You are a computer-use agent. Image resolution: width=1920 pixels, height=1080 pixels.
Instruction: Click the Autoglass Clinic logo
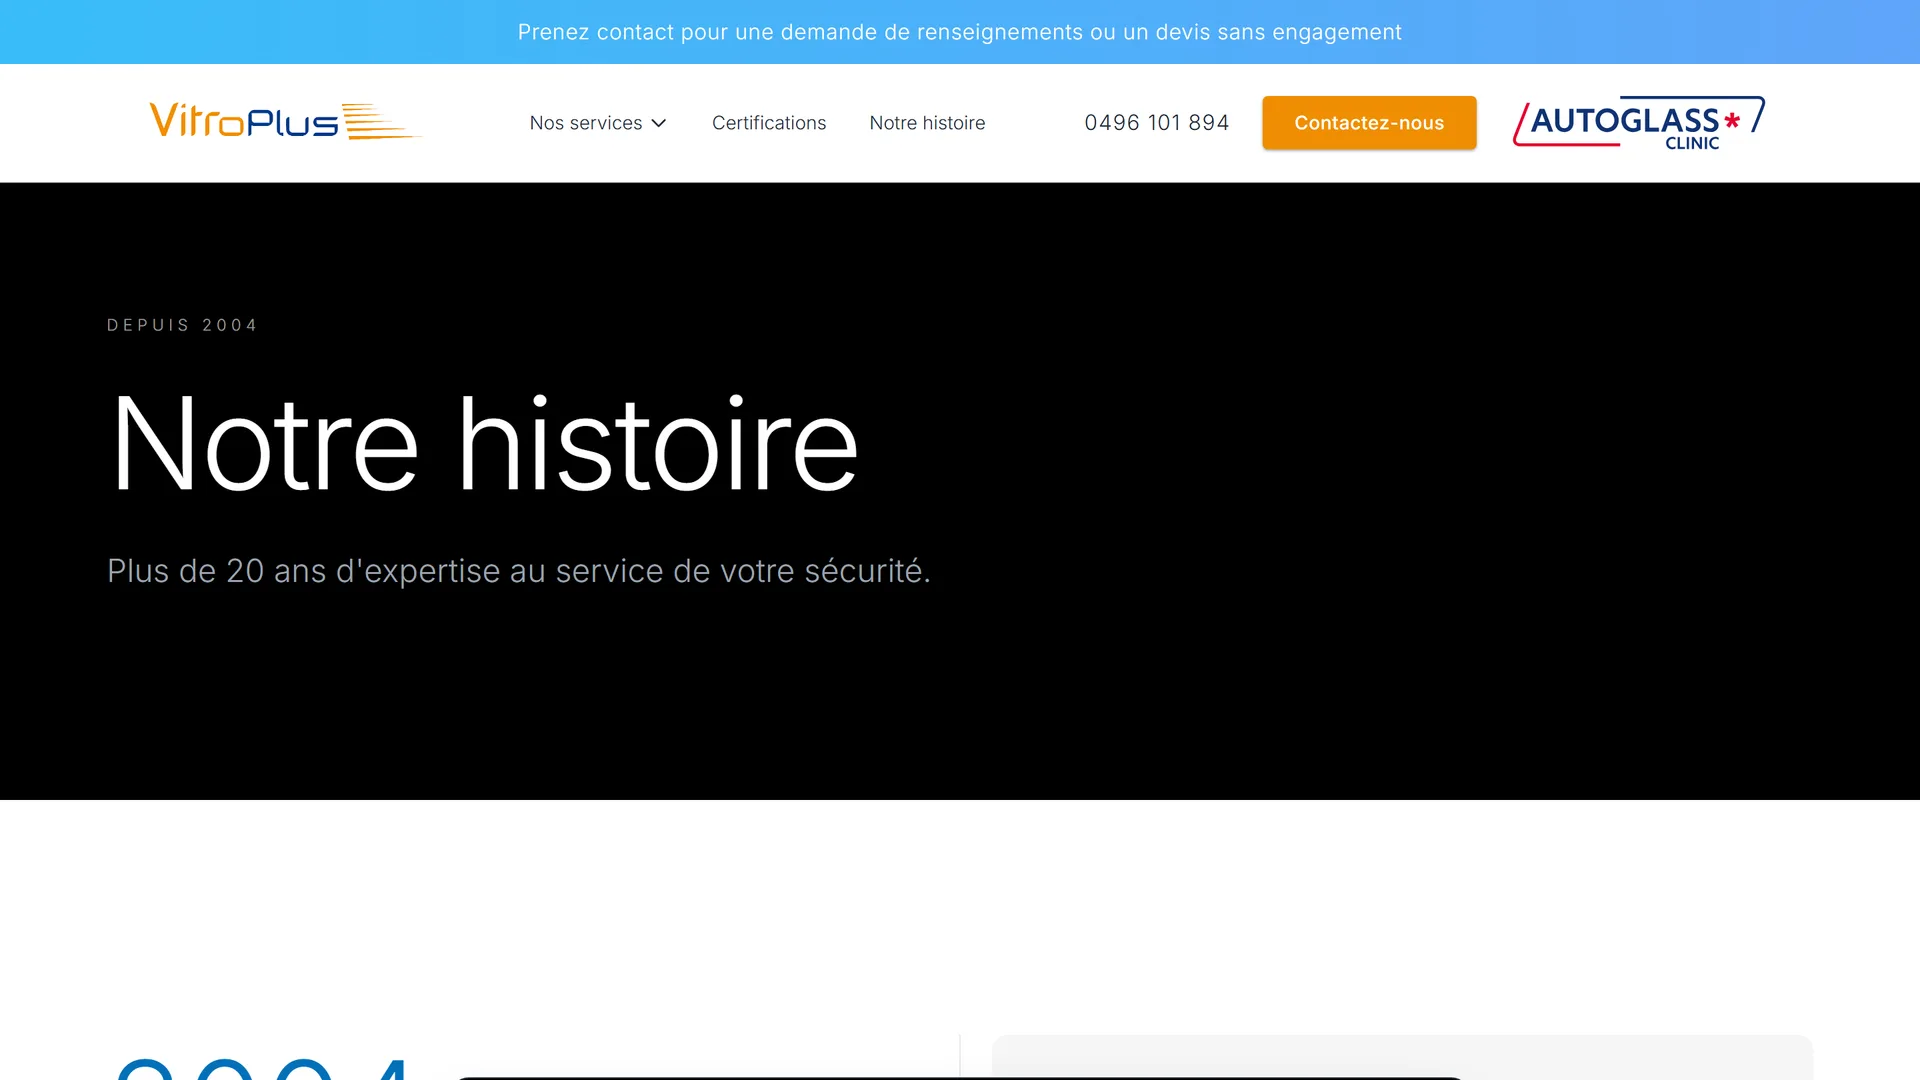(x=1639, y=123)
